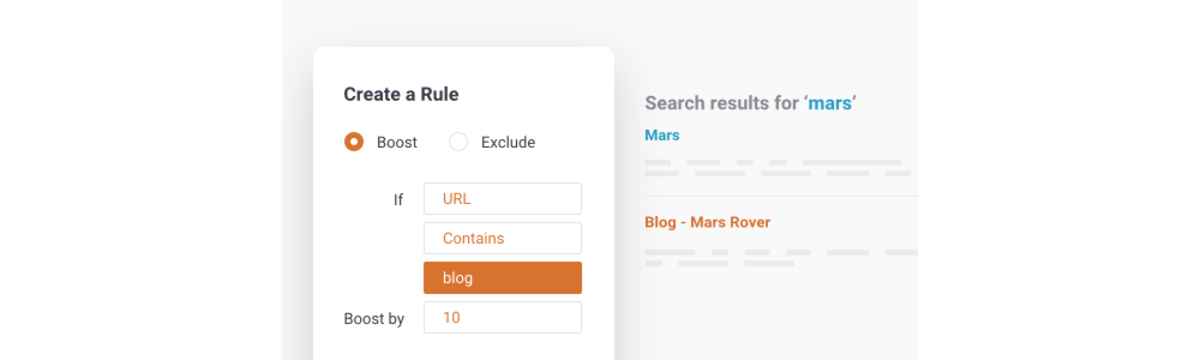The image size is (1200, 360).
Task: Click the Boost label text
Action: 397,142
